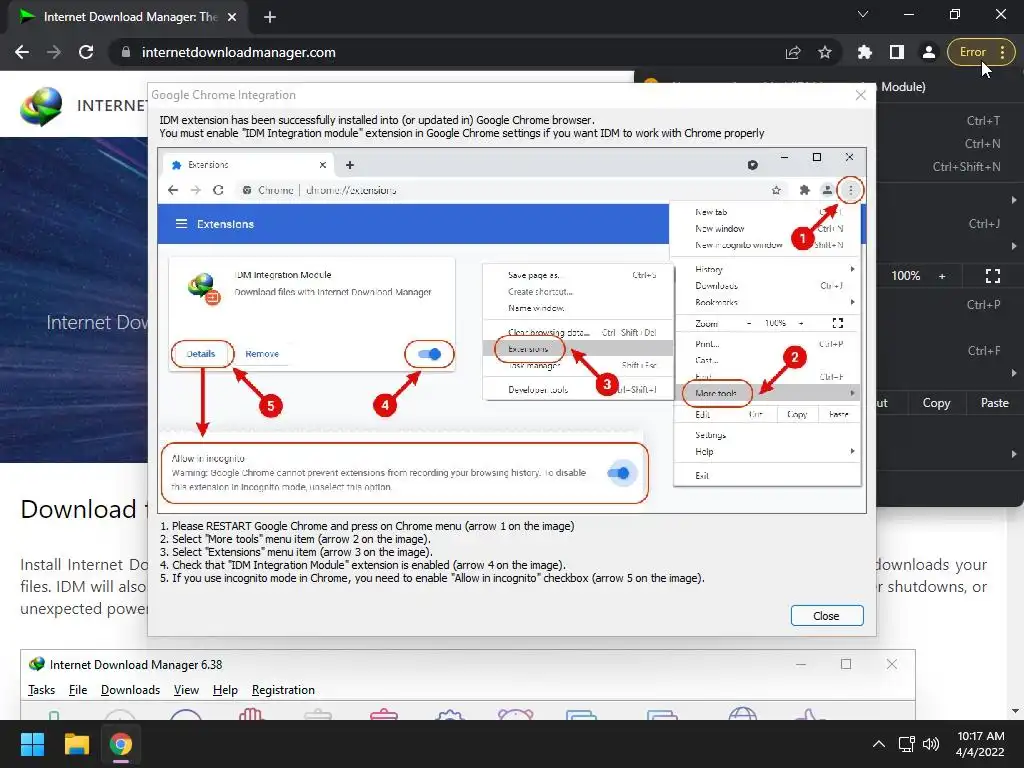
Task: Open the Chrome profile avatar menu
Action: pos(929,52)
